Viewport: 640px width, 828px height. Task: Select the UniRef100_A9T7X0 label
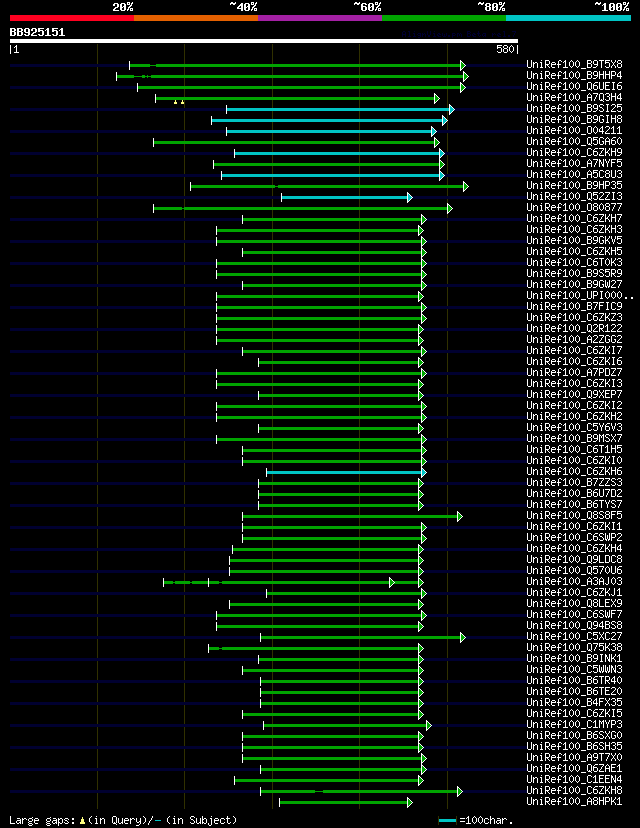click(574, 757)
